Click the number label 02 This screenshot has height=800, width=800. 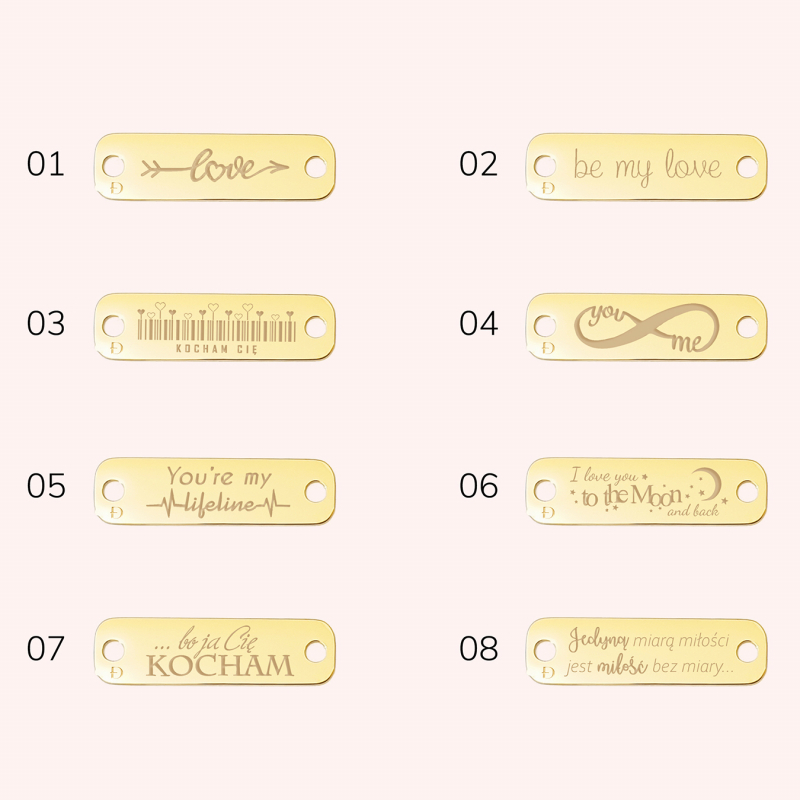(478, 164)
